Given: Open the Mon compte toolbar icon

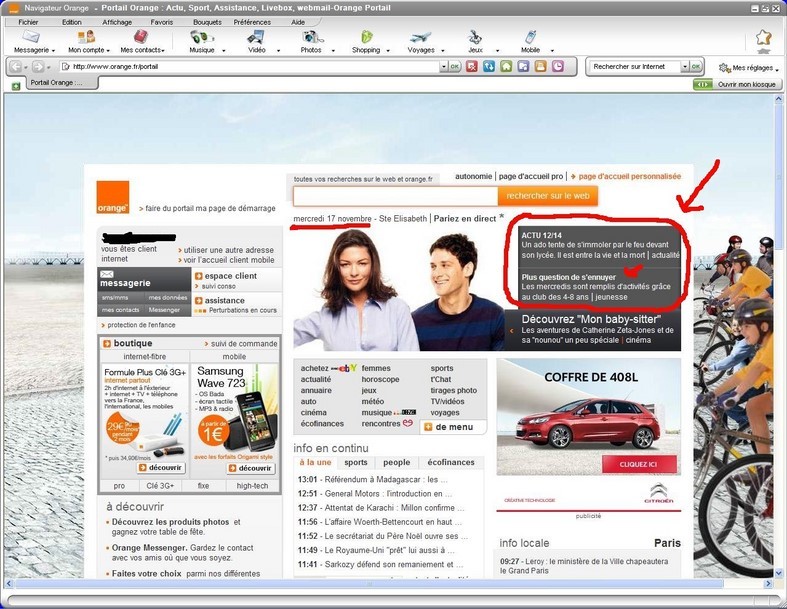Looking at the screenshot, I should (x=86, y=37).
